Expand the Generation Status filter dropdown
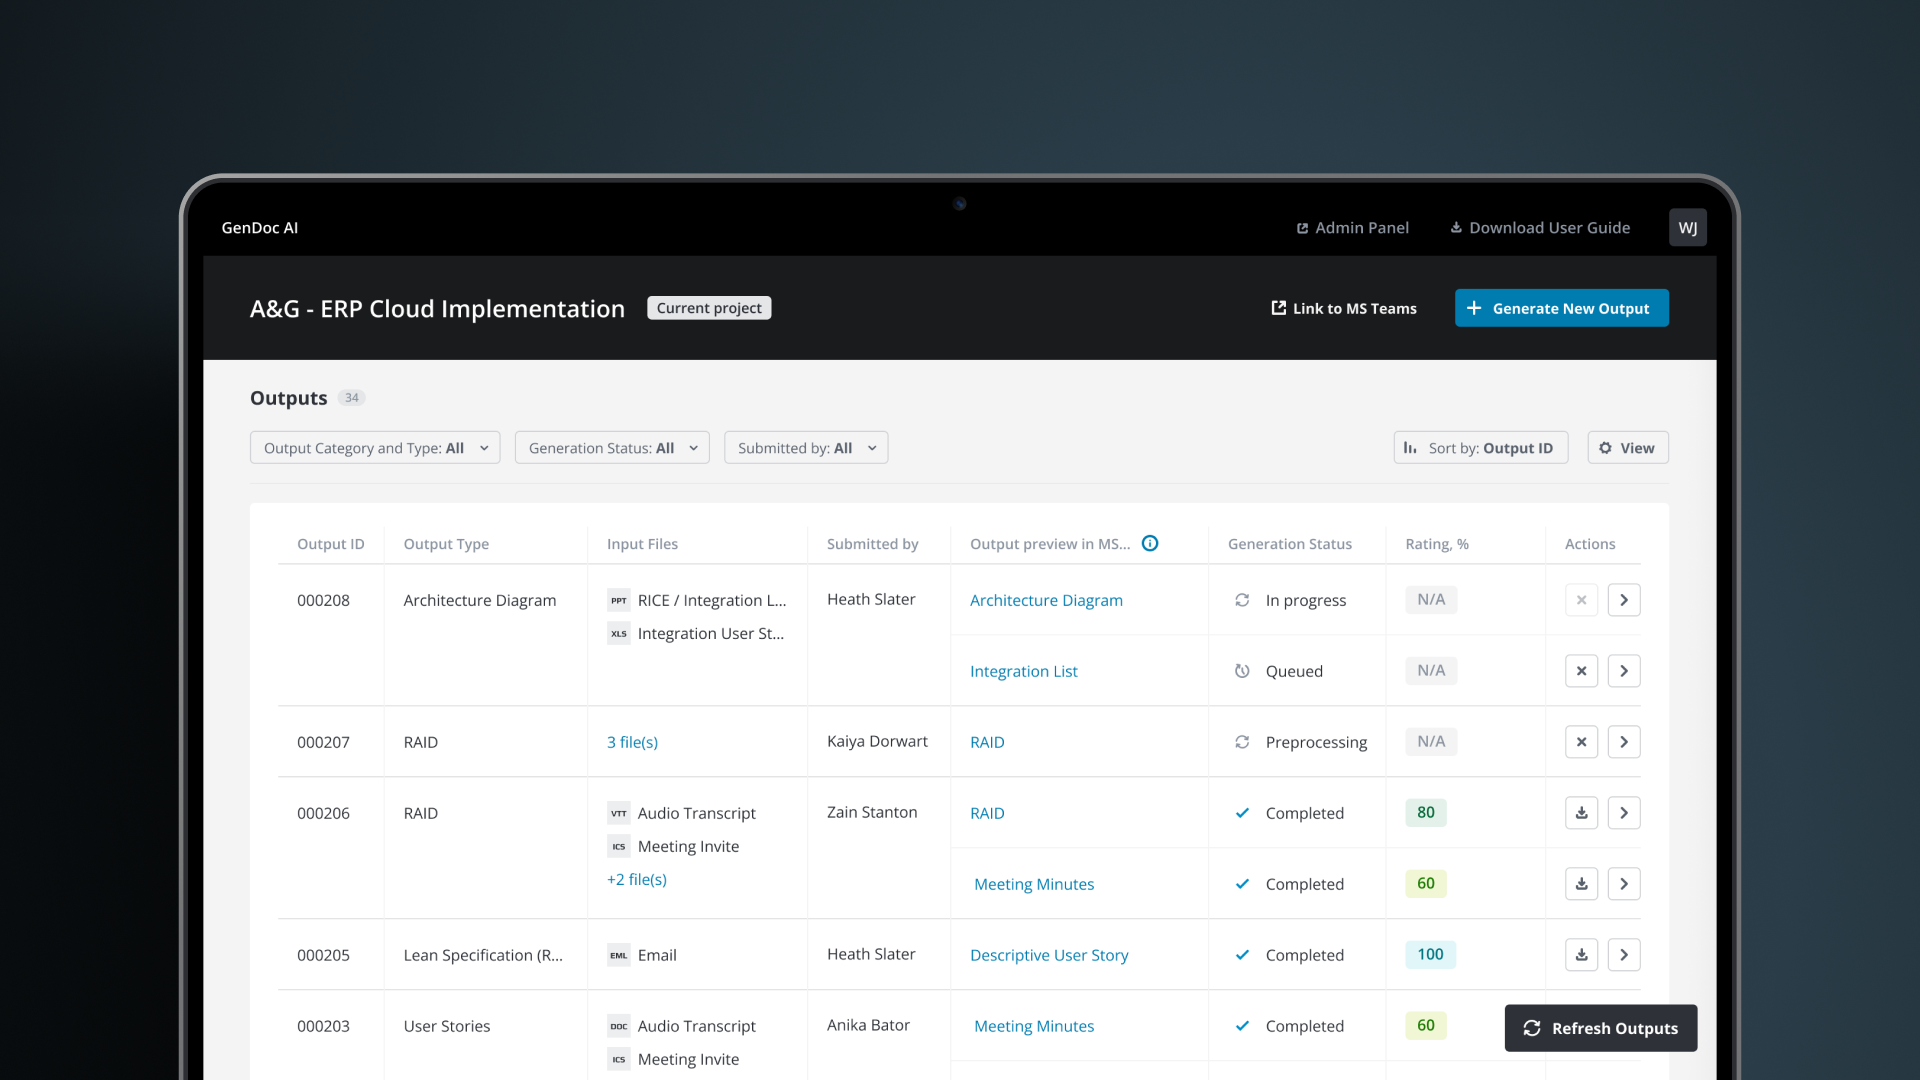The image size is (1920, 1080). pos(612,448)
